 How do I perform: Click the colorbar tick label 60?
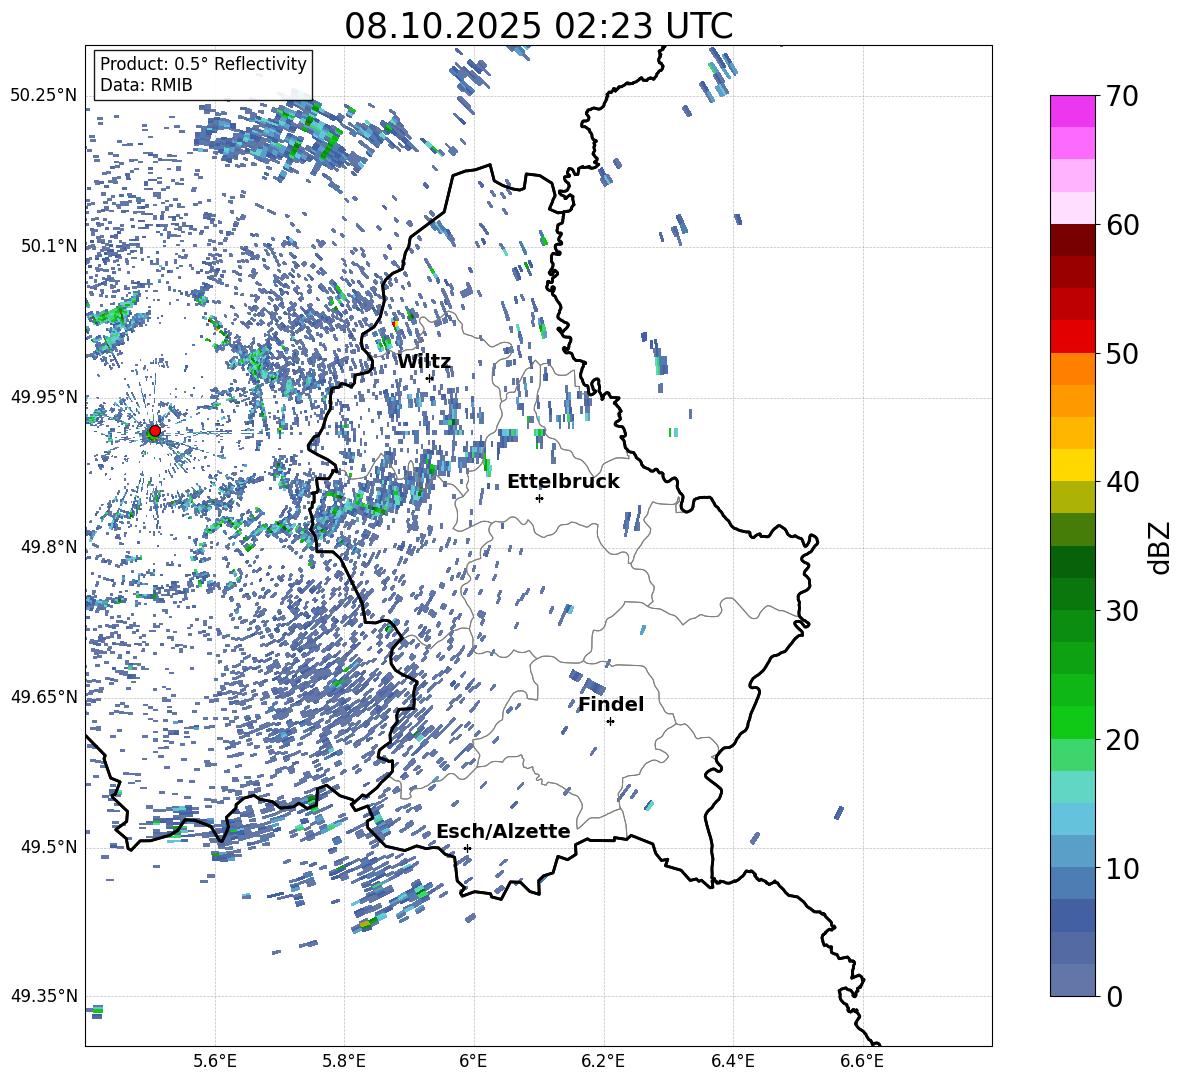pyautogui.click(x=1121, y=225)
